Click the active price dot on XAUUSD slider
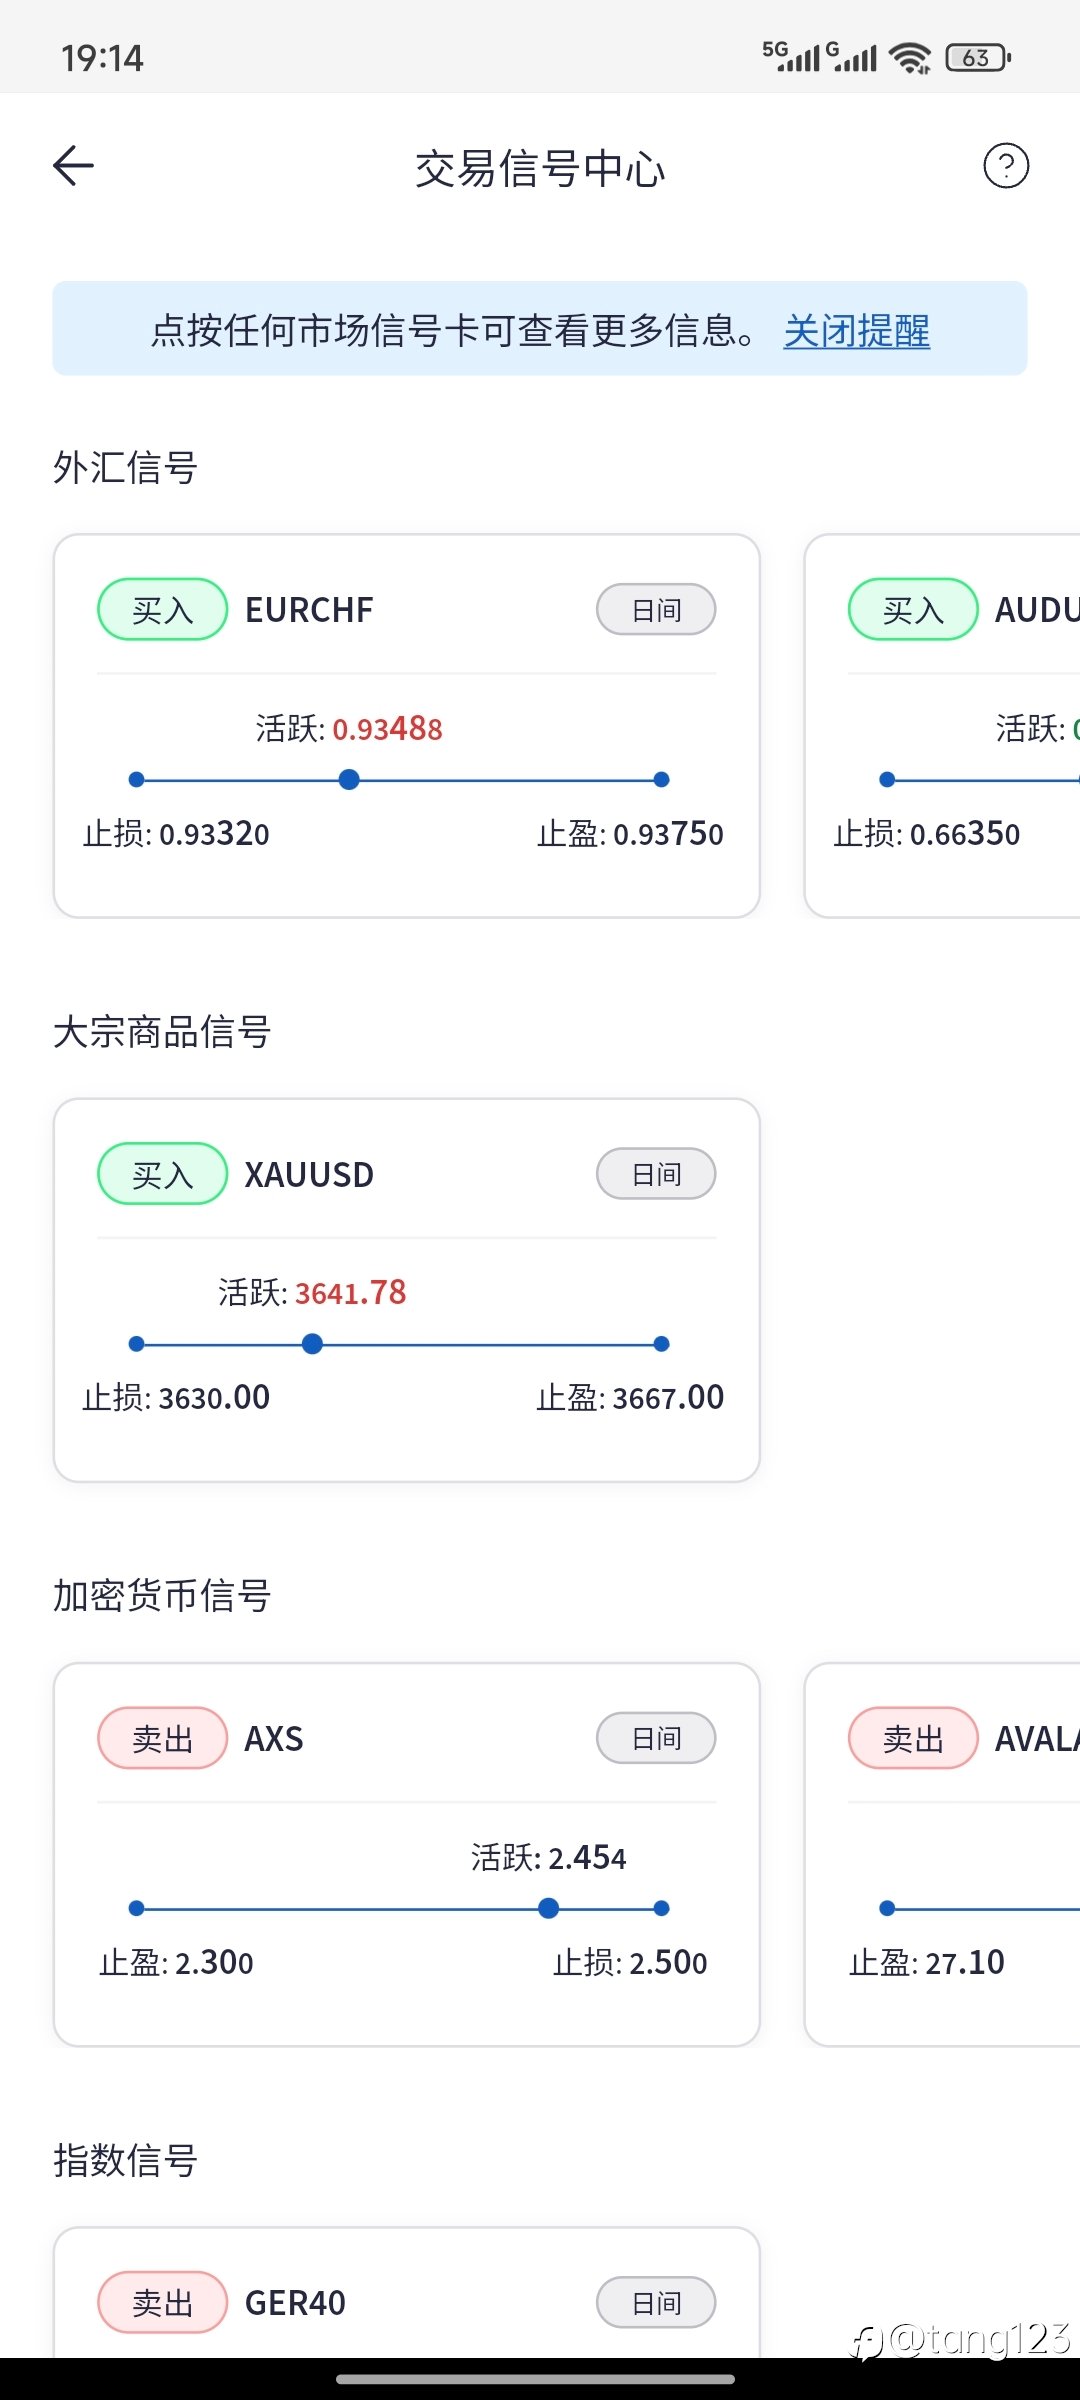The height and width of the screenshot is (2400, 1080). pyautogui.click(x=312, y=1344)
